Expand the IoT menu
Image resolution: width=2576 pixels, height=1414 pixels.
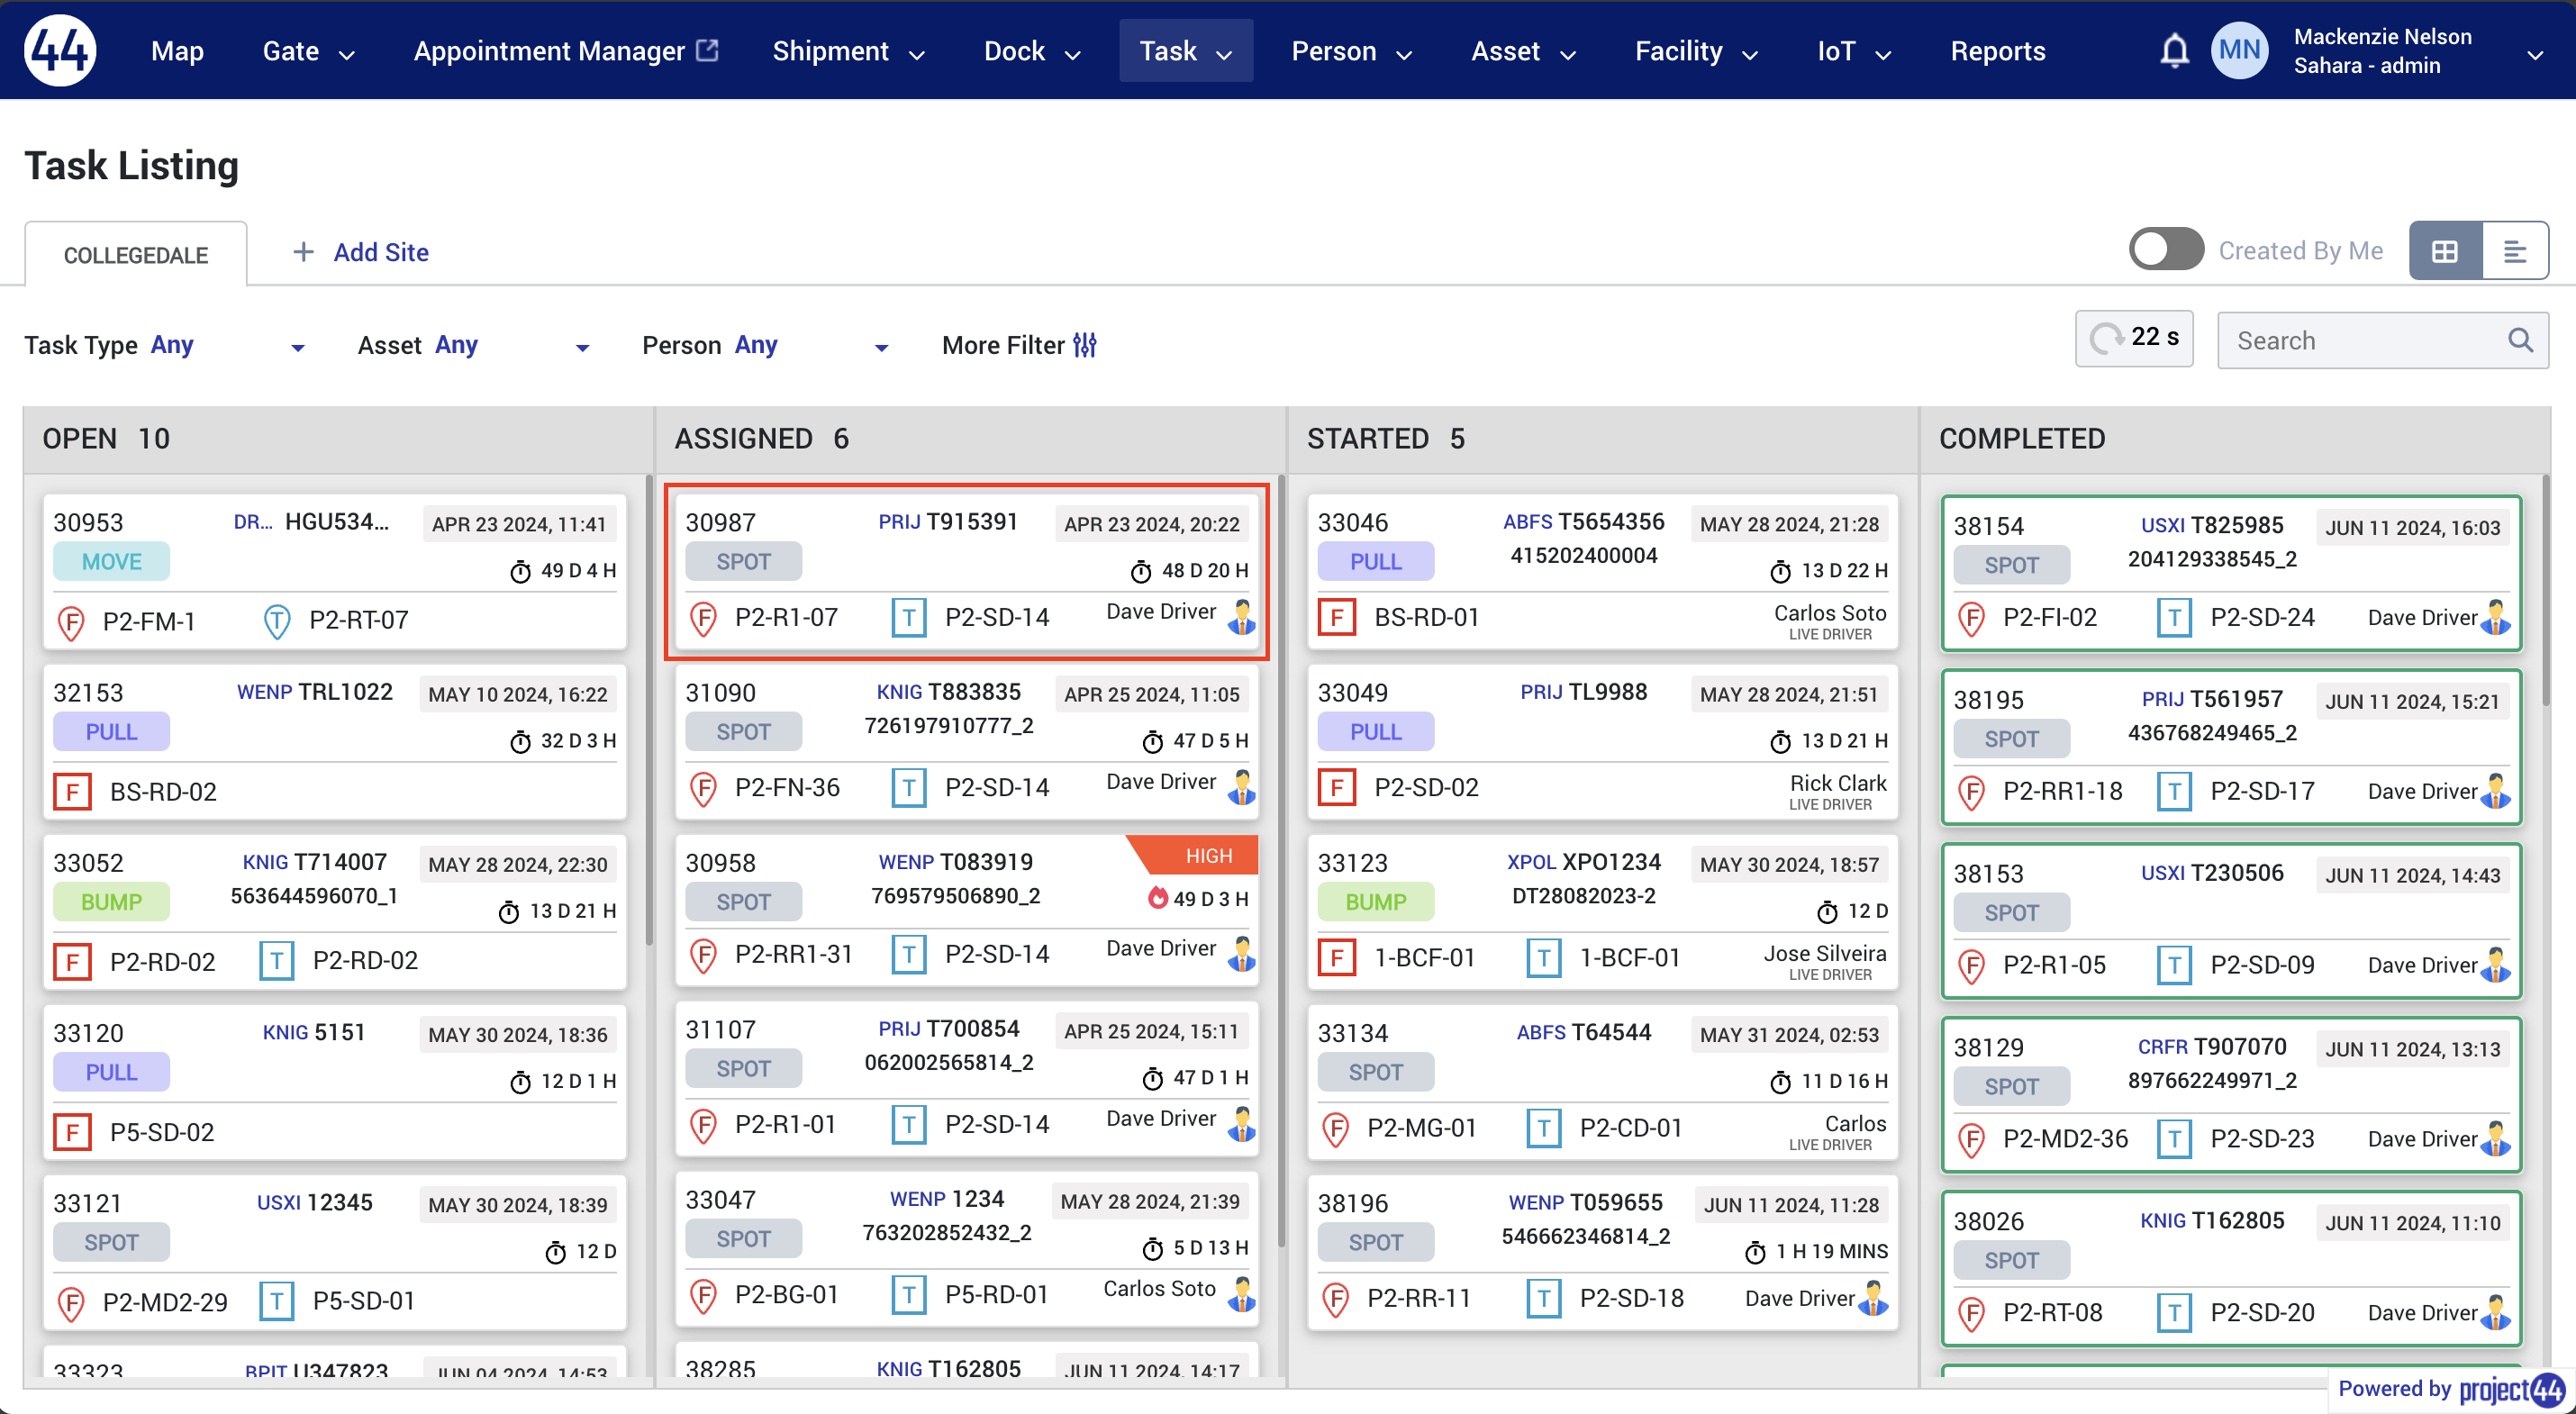tap(1854, 51)
